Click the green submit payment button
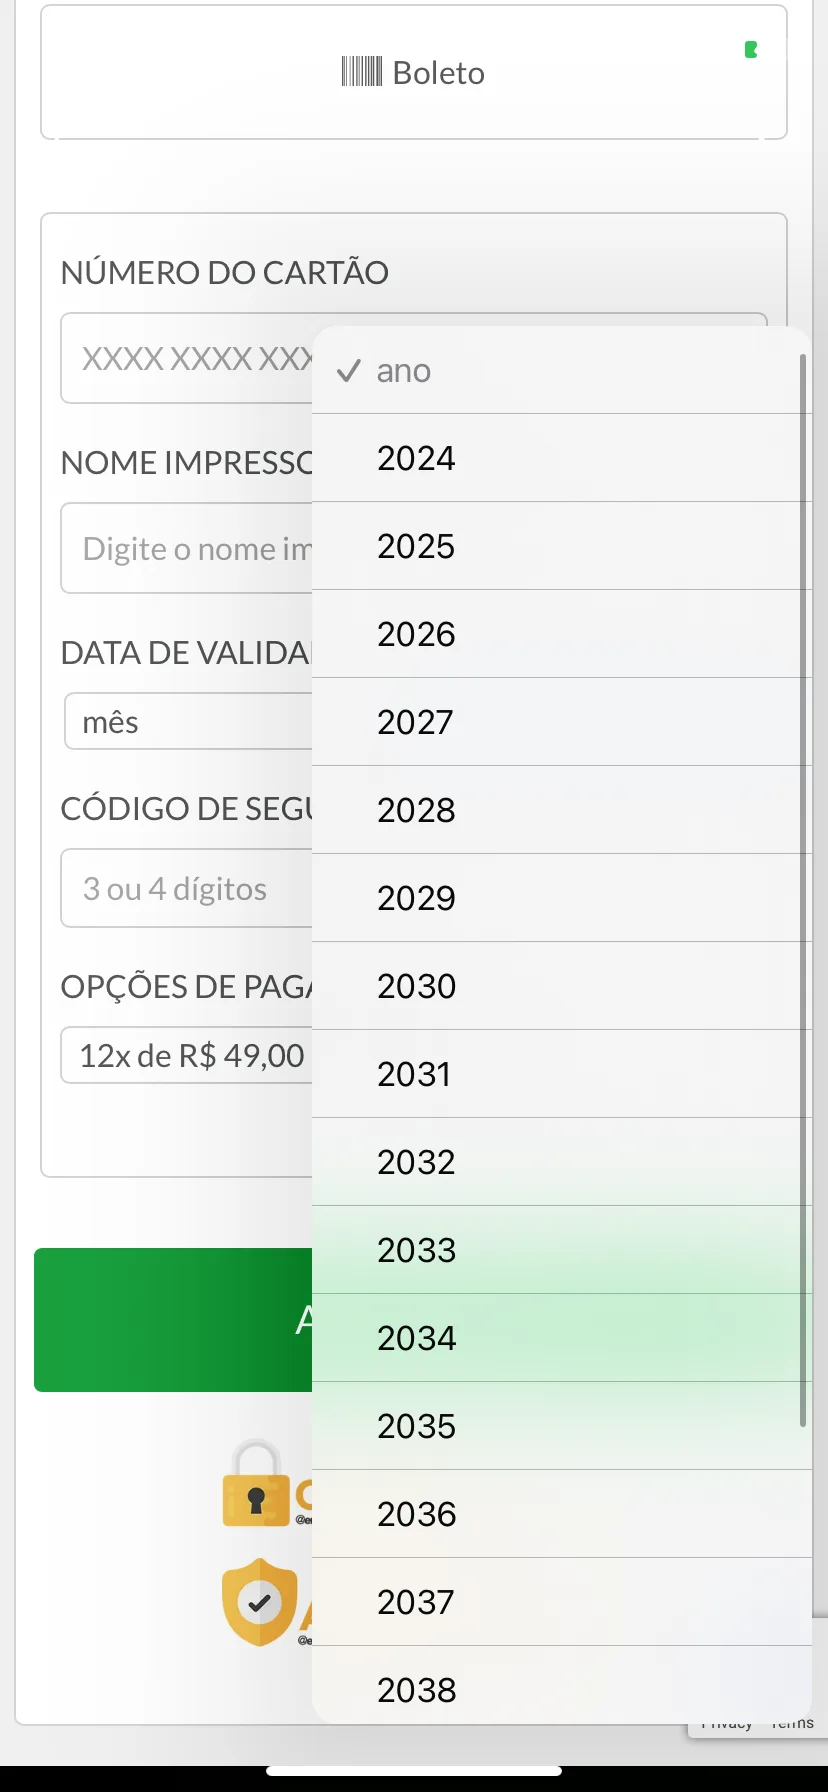 [174, 1320]
